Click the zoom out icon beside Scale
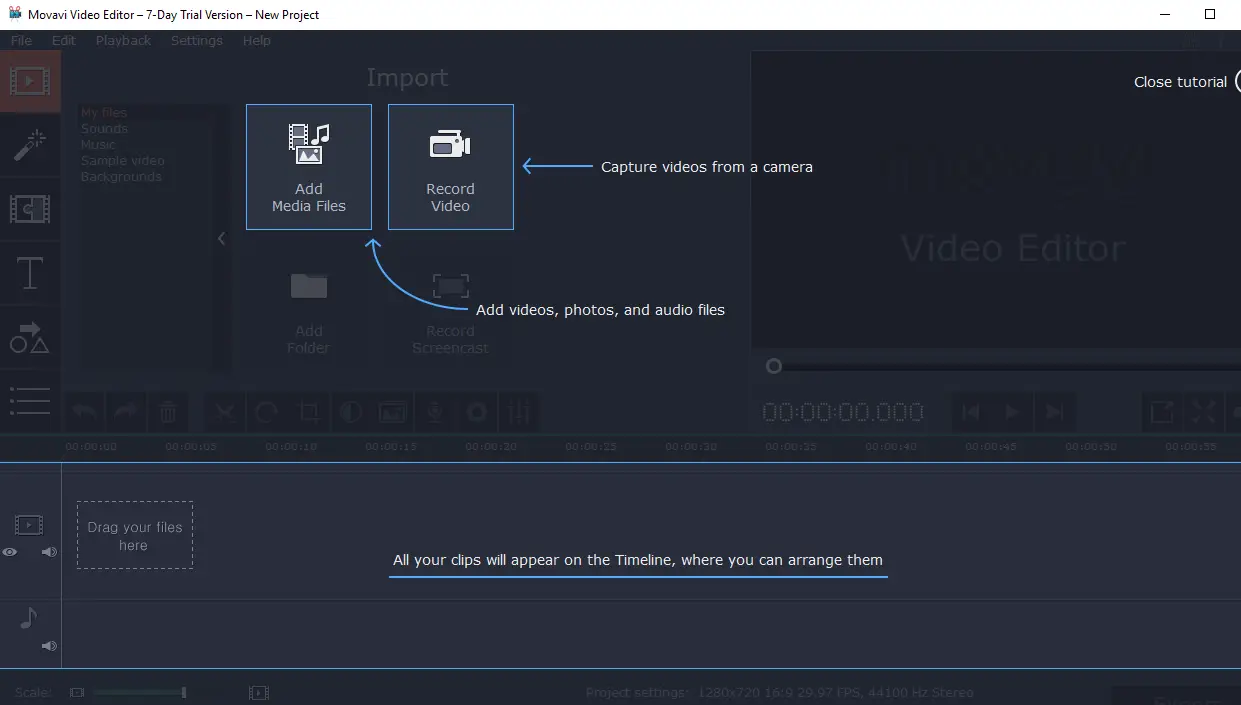The height and width of the screenshot is (705, 1241). (77, 692)
